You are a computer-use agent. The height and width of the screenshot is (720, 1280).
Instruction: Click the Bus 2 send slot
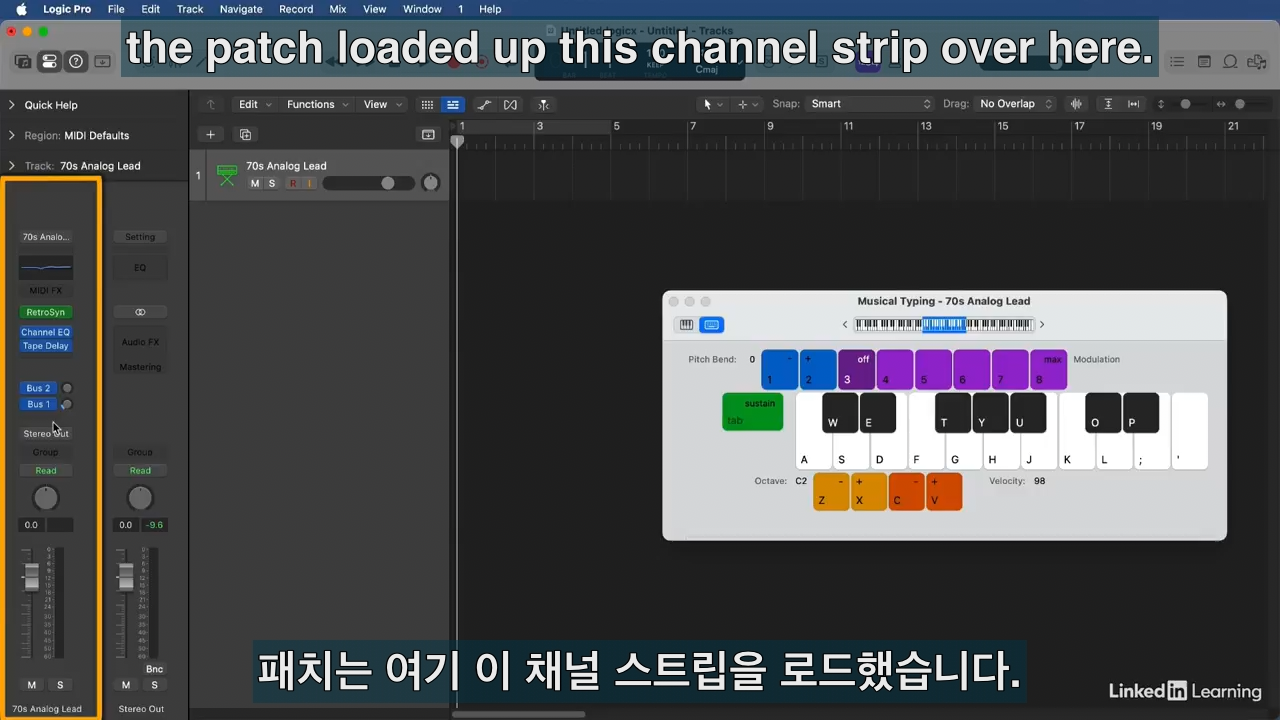tap(38, 388)
